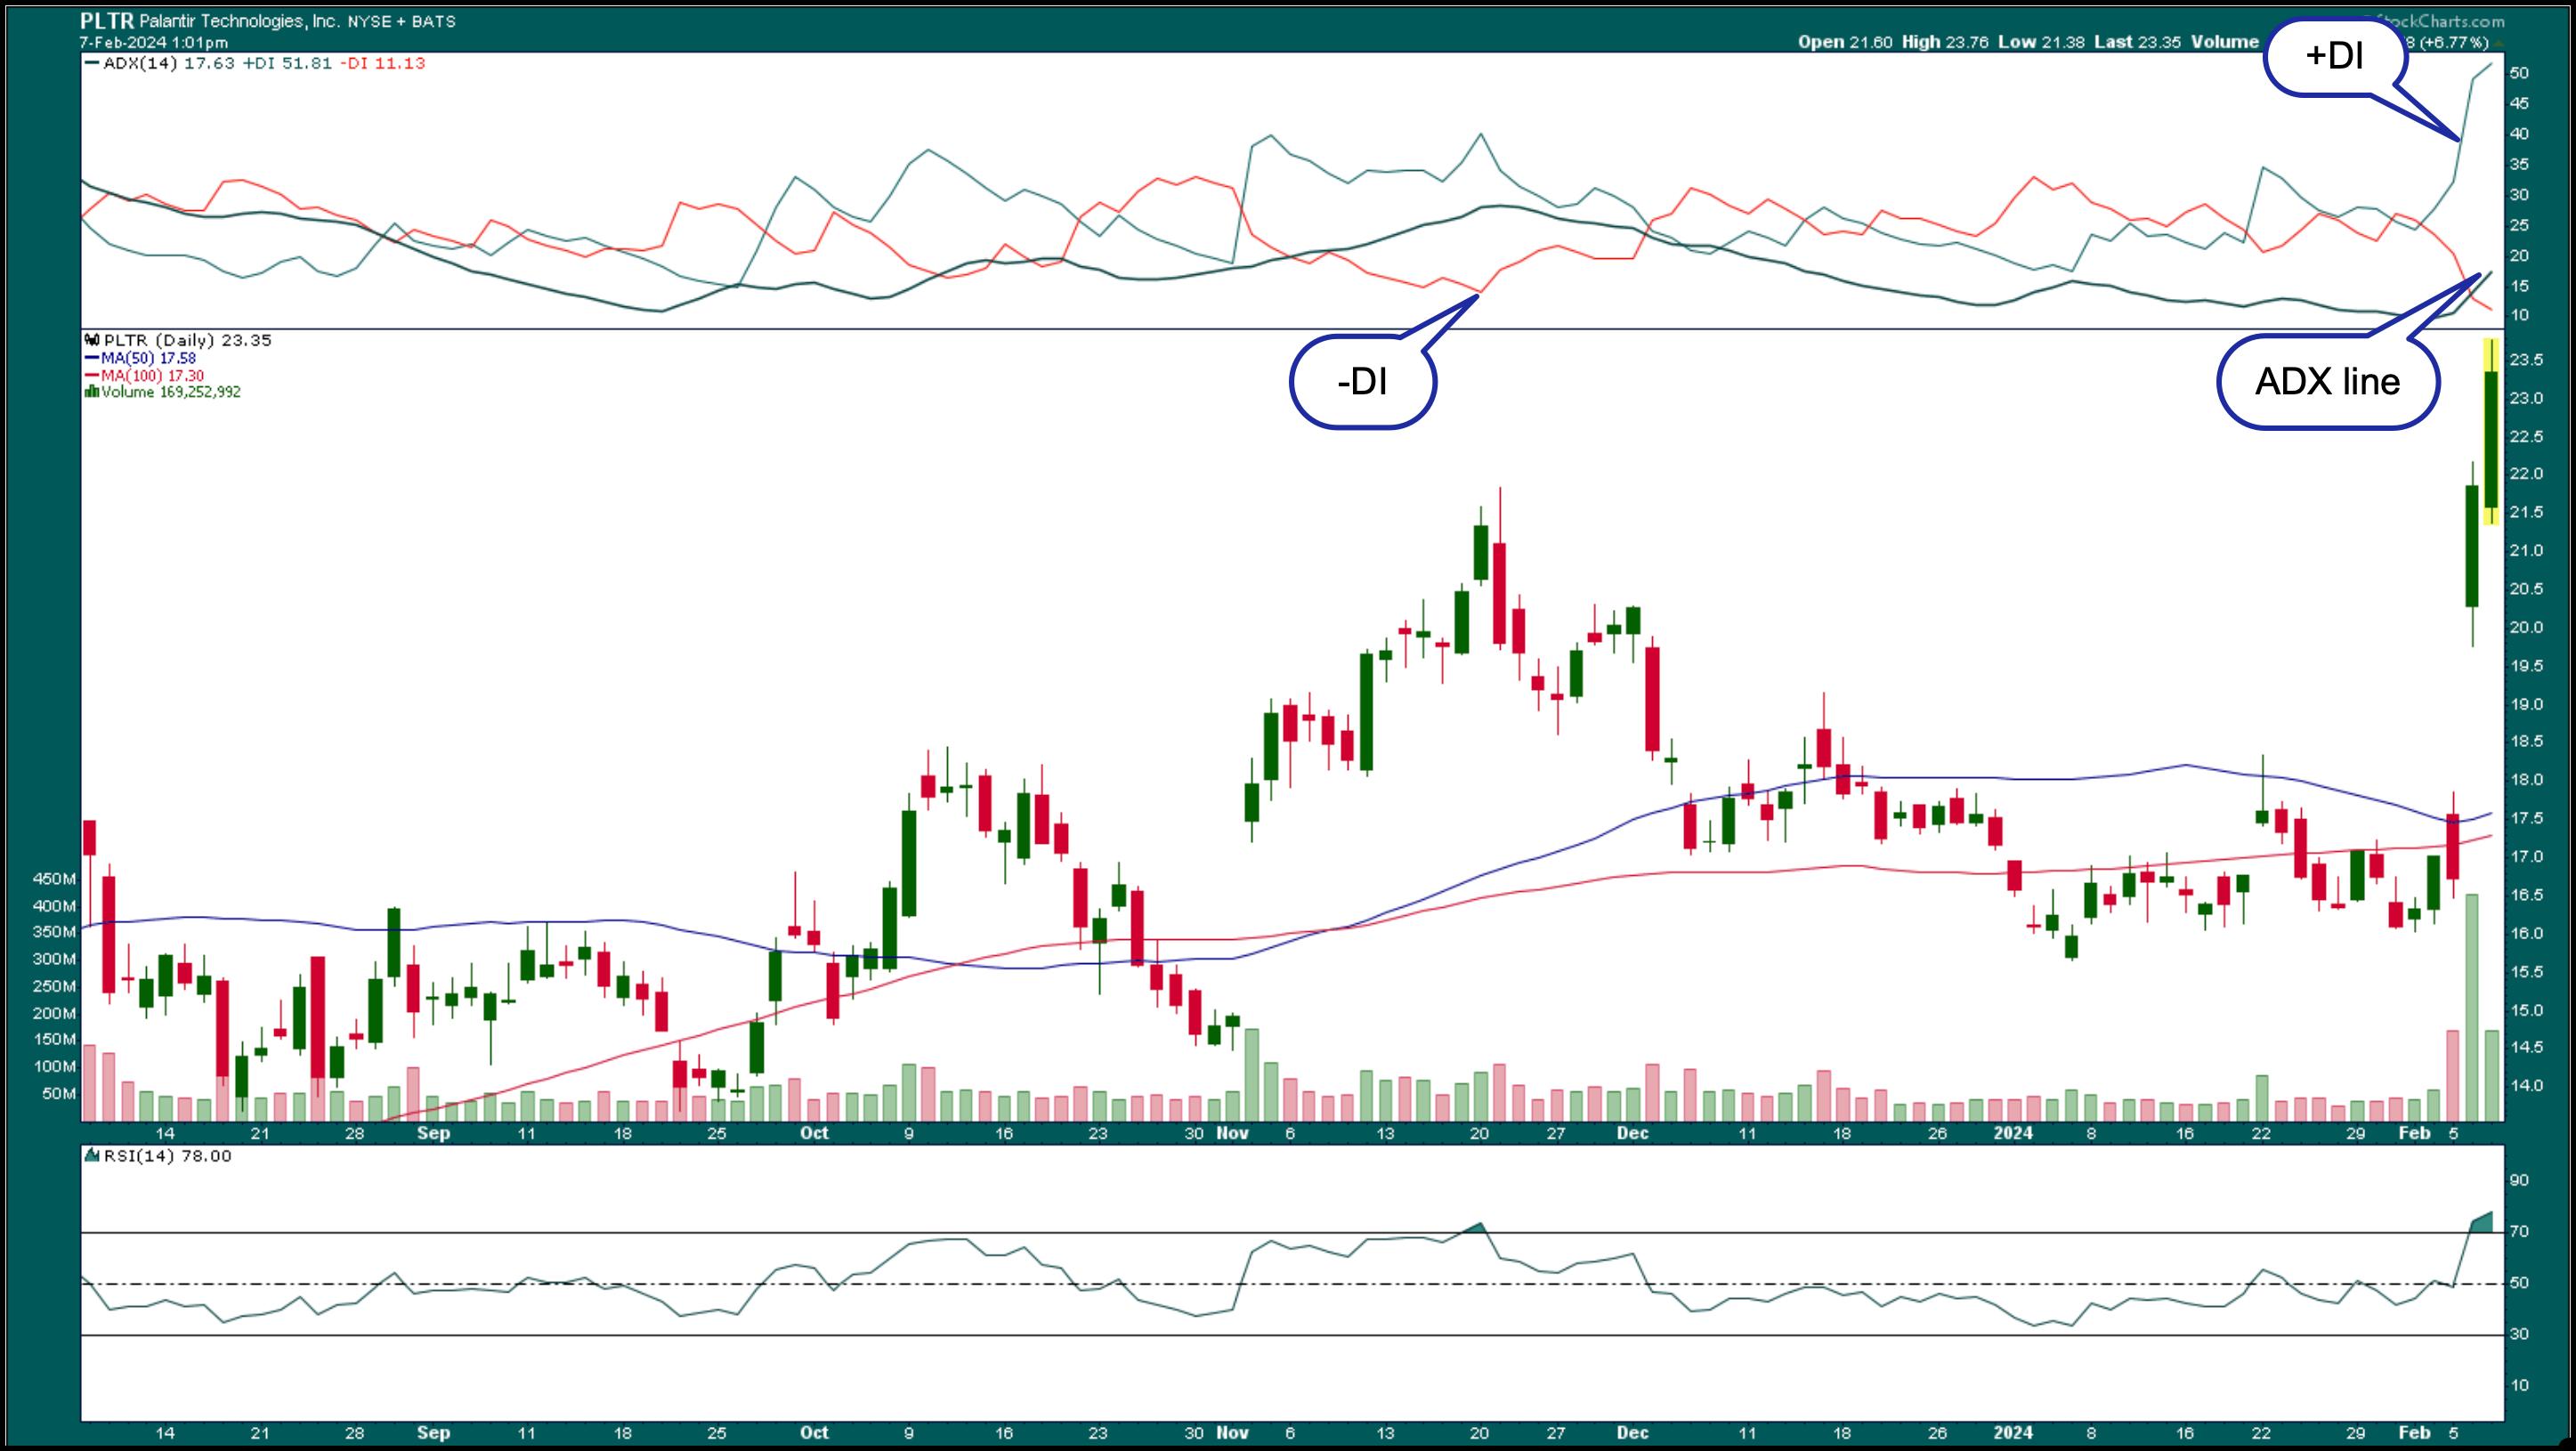The height and width of the screenshot is (1451, 2576).
Task: Click the 2024 label on the price date axis
Action: 2013,1133
